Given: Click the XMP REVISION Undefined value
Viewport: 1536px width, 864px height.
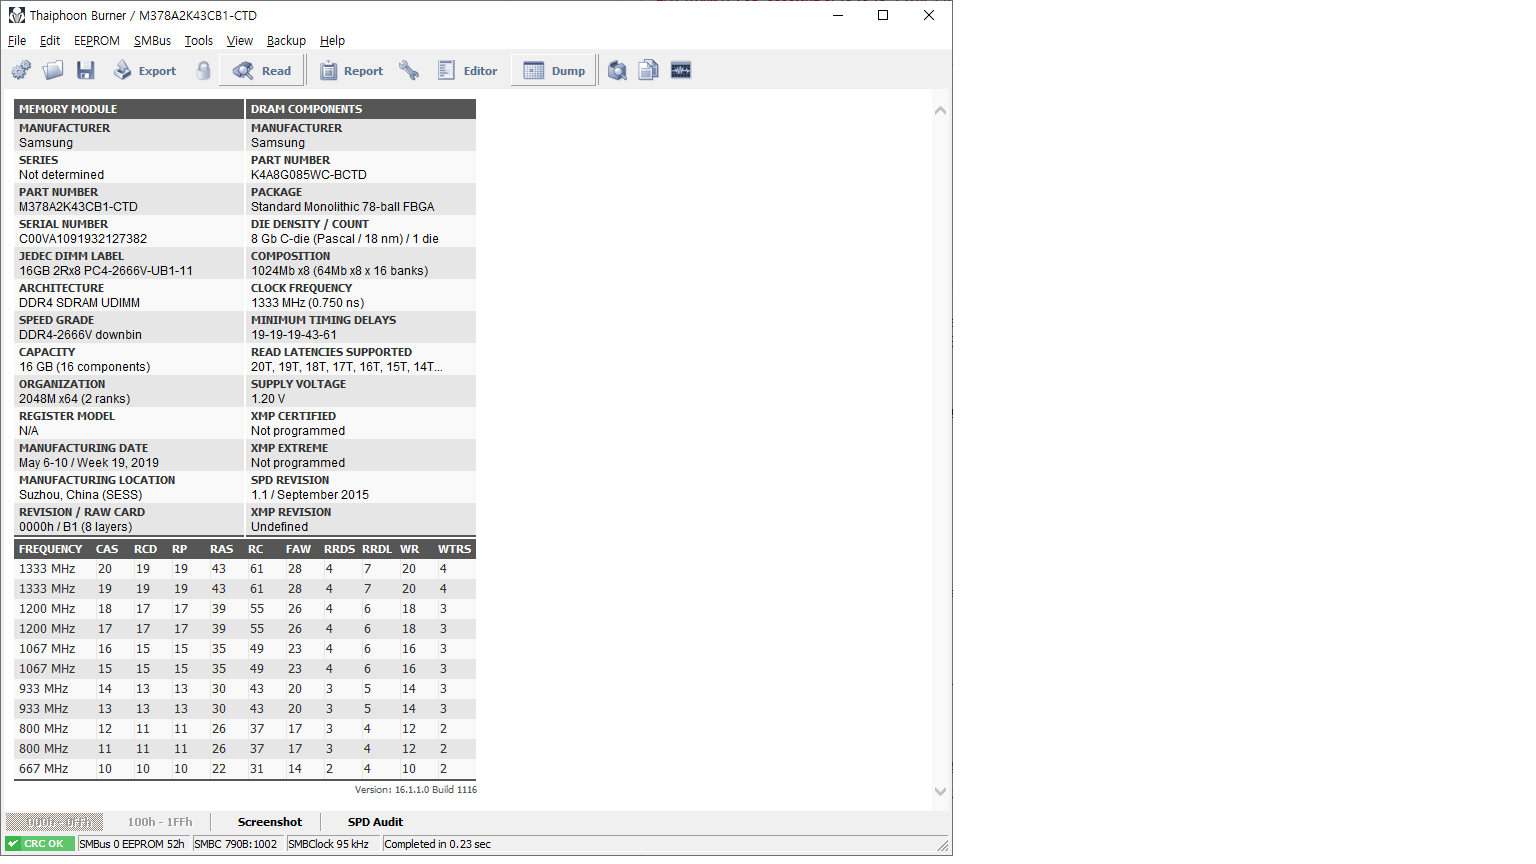Looking at the screenshot, I should point(280,527).
